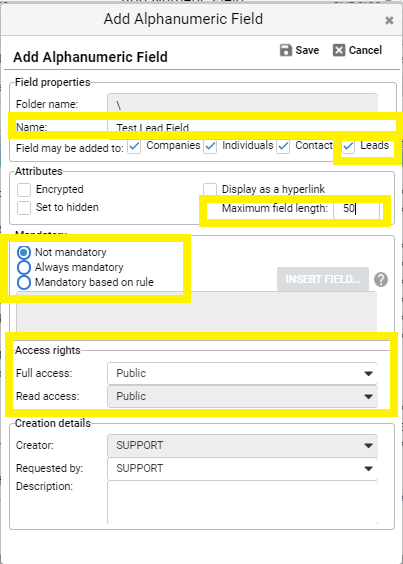The height and width of the screenshot is (564, 403).
Task: Select Mandatory based on rule option
Action: pos(24,282)
